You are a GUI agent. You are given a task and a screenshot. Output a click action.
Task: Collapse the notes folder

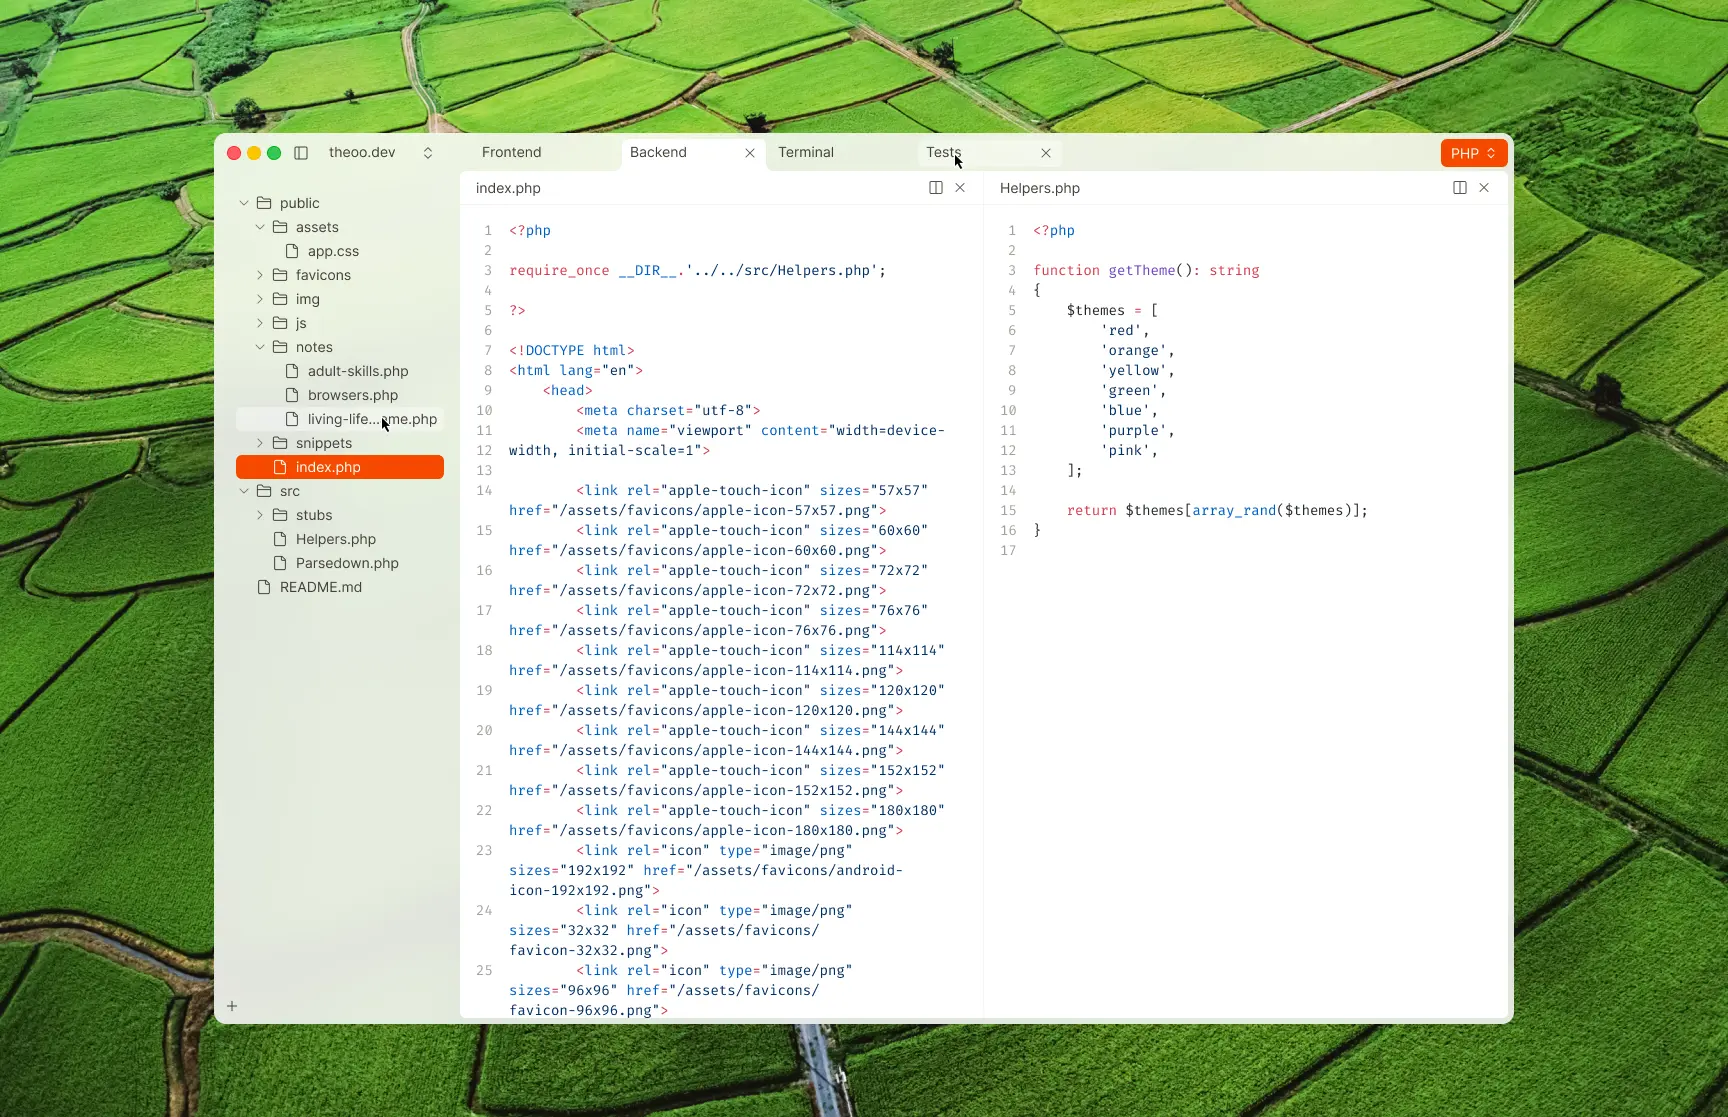tap(260, 346)
